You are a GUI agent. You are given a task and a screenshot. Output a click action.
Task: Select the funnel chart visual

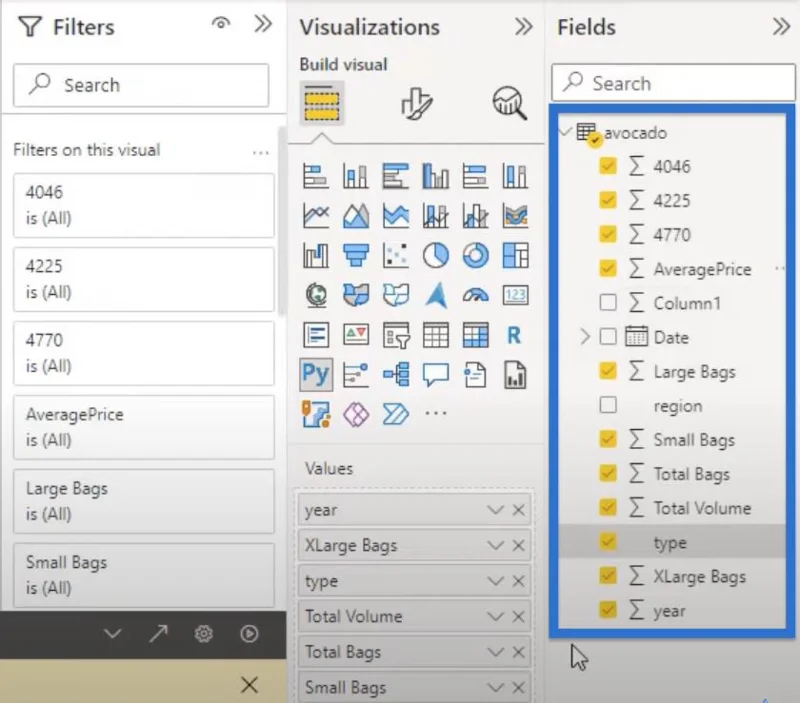[356, 255]
